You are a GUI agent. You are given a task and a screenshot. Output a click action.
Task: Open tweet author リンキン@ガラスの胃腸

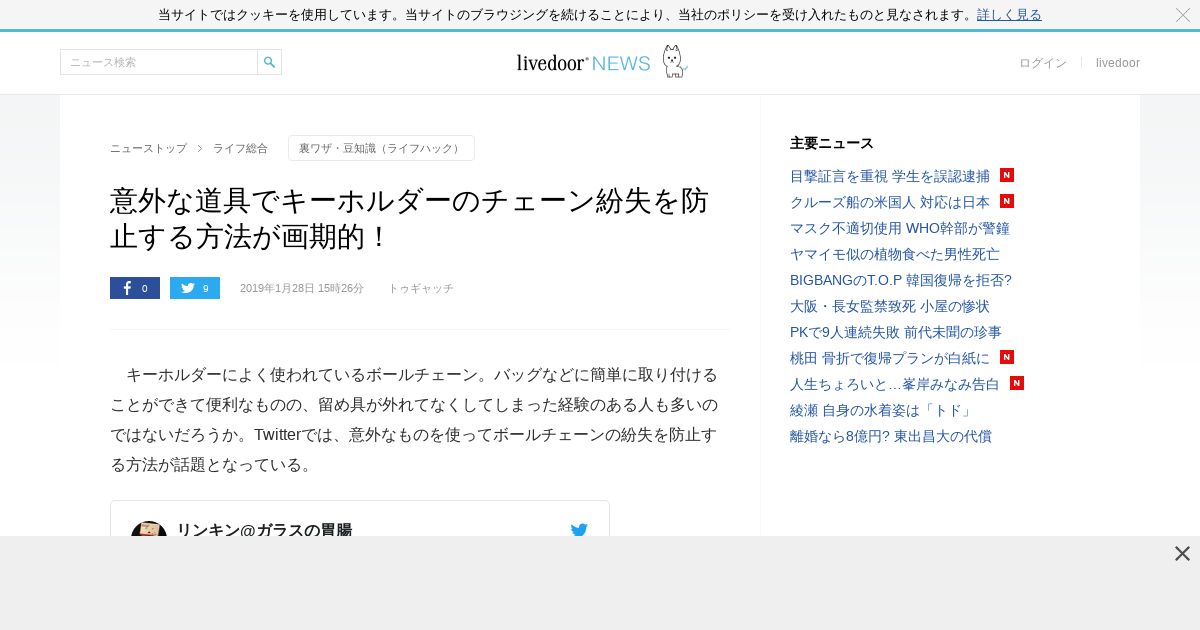(264, 530)
